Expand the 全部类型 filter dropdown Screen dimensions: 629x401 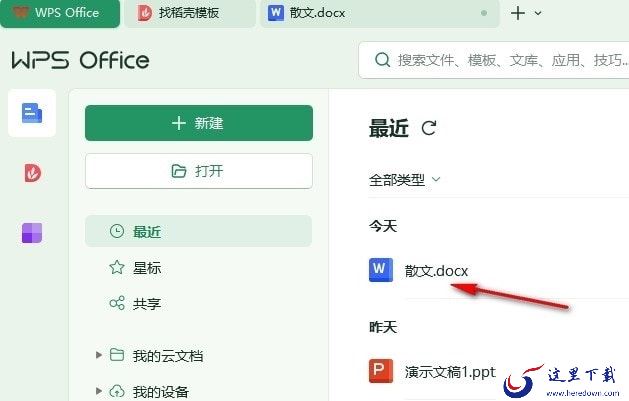(x=405, y=180)
